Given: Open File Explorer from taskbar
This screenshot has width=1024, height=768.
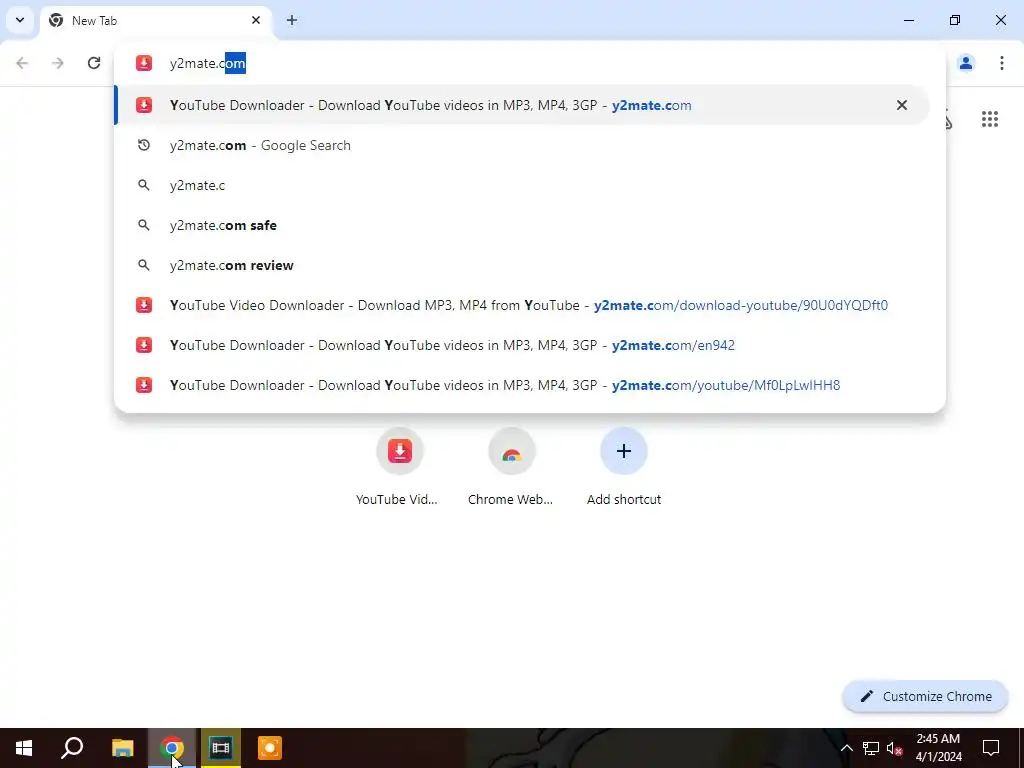Looking at the screenshot, I should click(122, 748).
